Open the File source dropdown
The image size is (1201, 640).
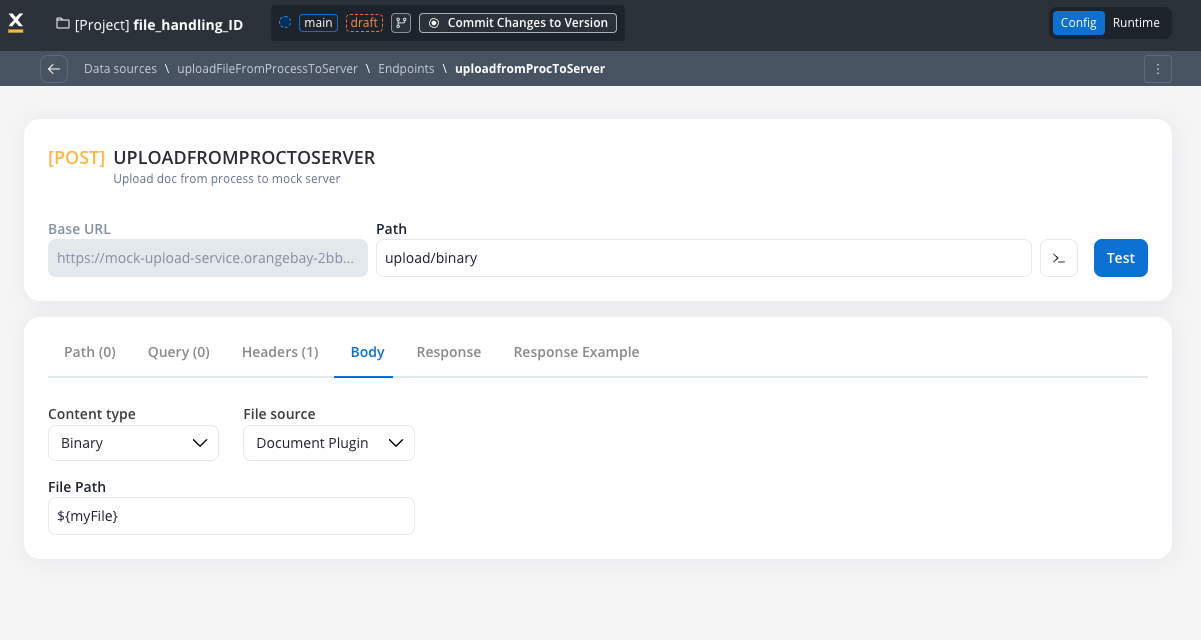328,443
